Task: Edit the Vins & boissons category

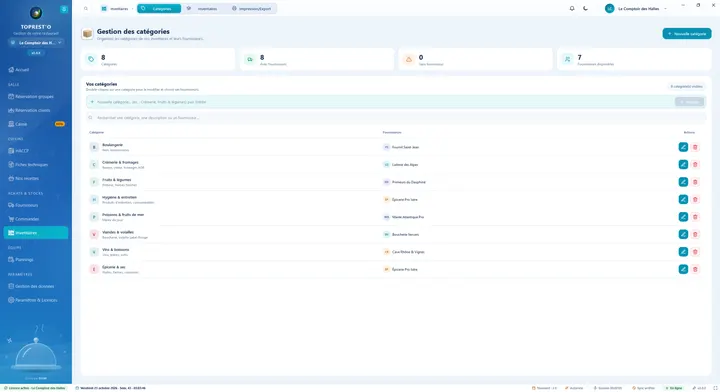Action: pos(683,252)
